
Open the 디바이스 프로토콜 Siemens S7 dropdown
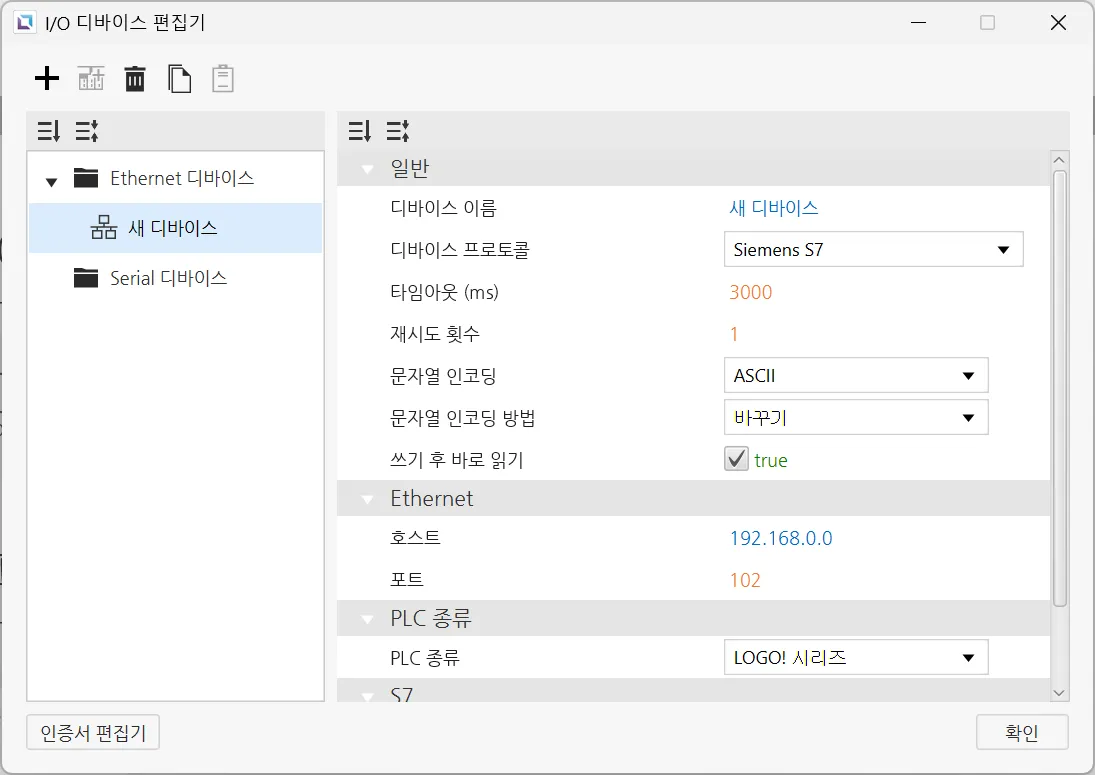pos(872,250)
